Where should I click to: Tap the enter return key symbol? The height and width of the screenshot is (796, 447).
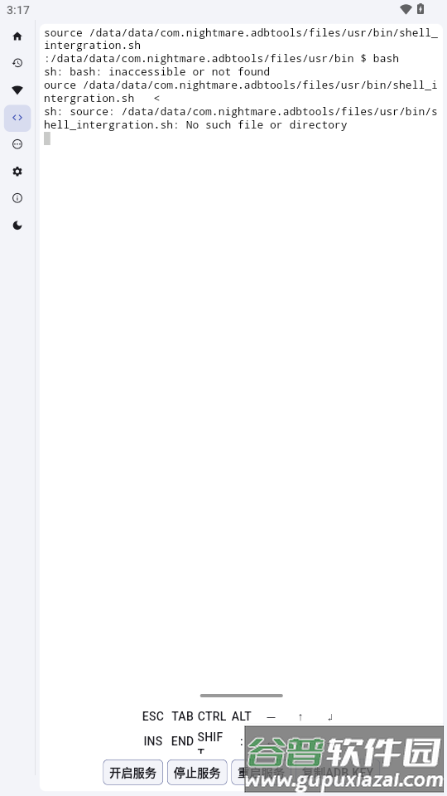tap(330, 717)
